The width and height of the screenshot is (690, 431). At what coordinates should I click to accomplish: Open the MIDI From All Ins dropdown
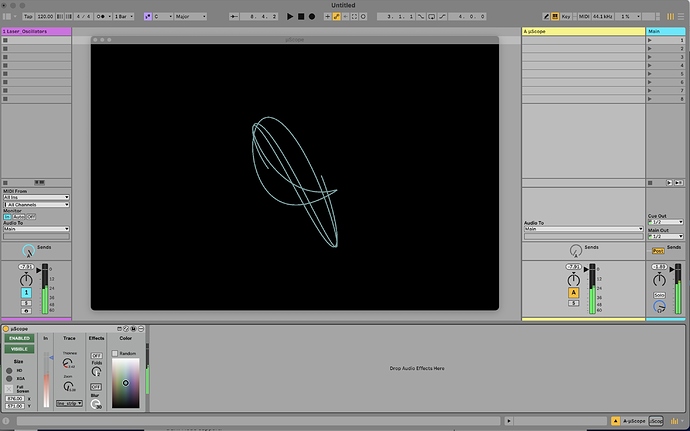pyautogui.click(x=36, y=197)
